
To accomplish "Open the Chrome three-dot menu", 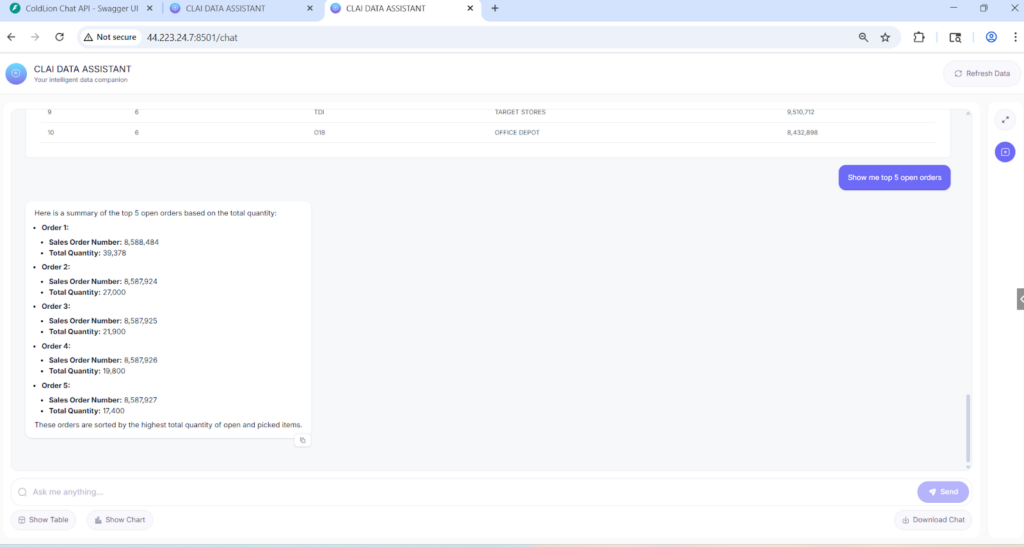I will tap(1014, 37).
